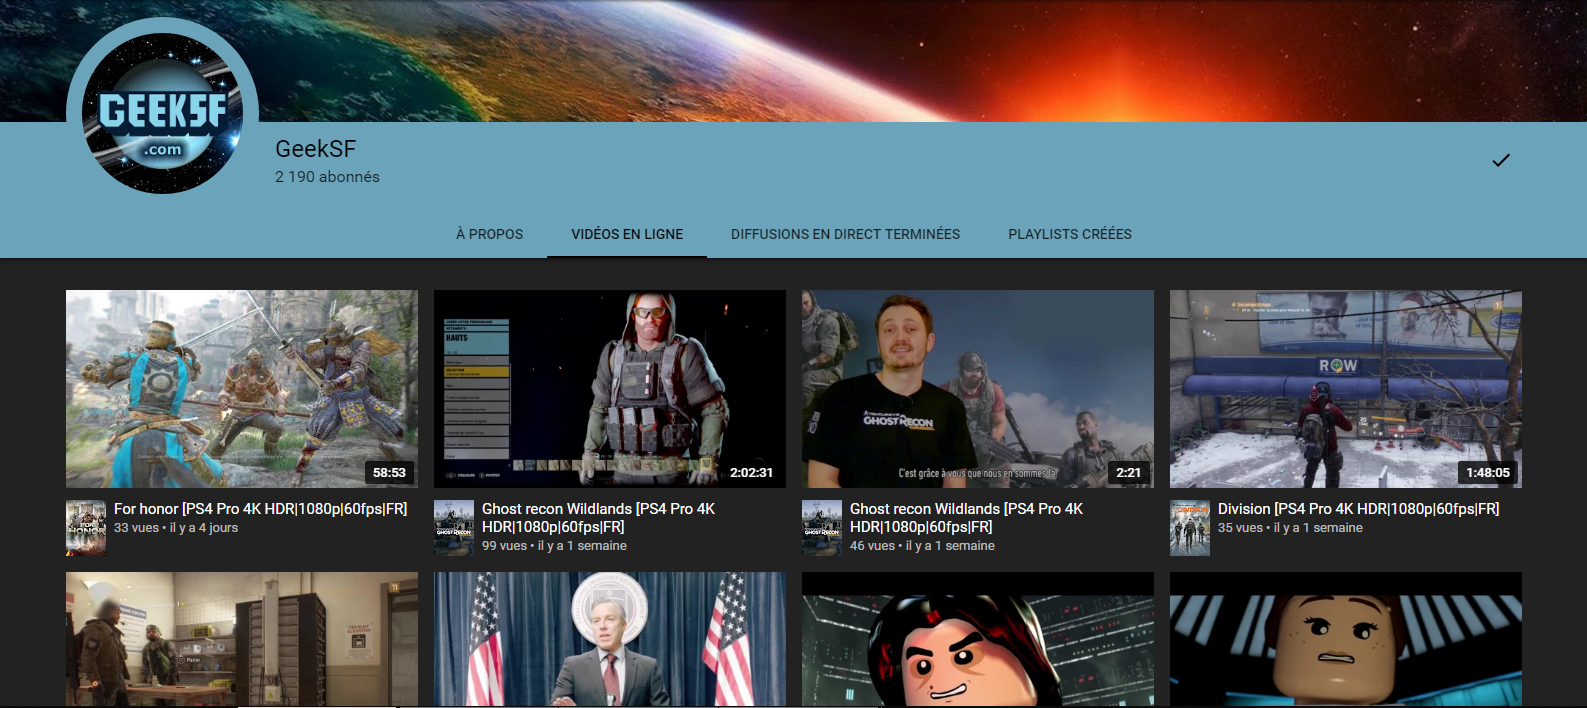Click the GeekSF channel name
1587x708 pixels.
(x=315, y=149)
